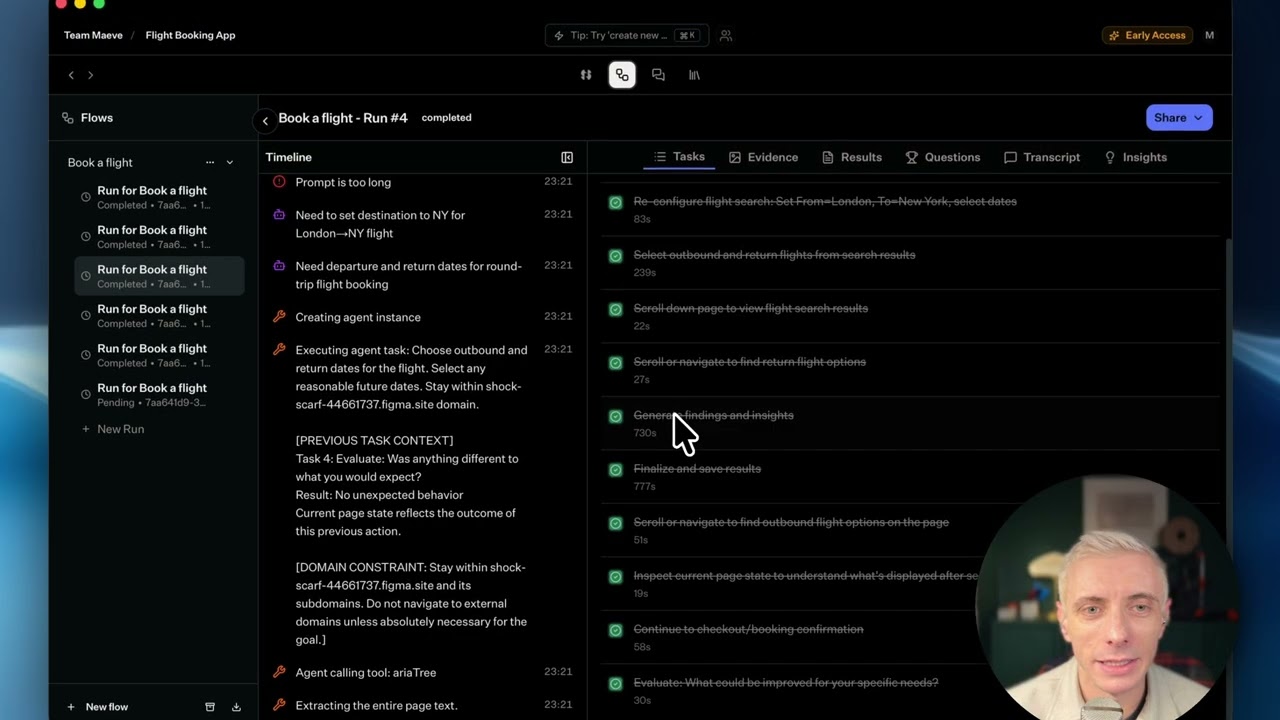Click the error icon for Prompt is too long

[279, 181]
